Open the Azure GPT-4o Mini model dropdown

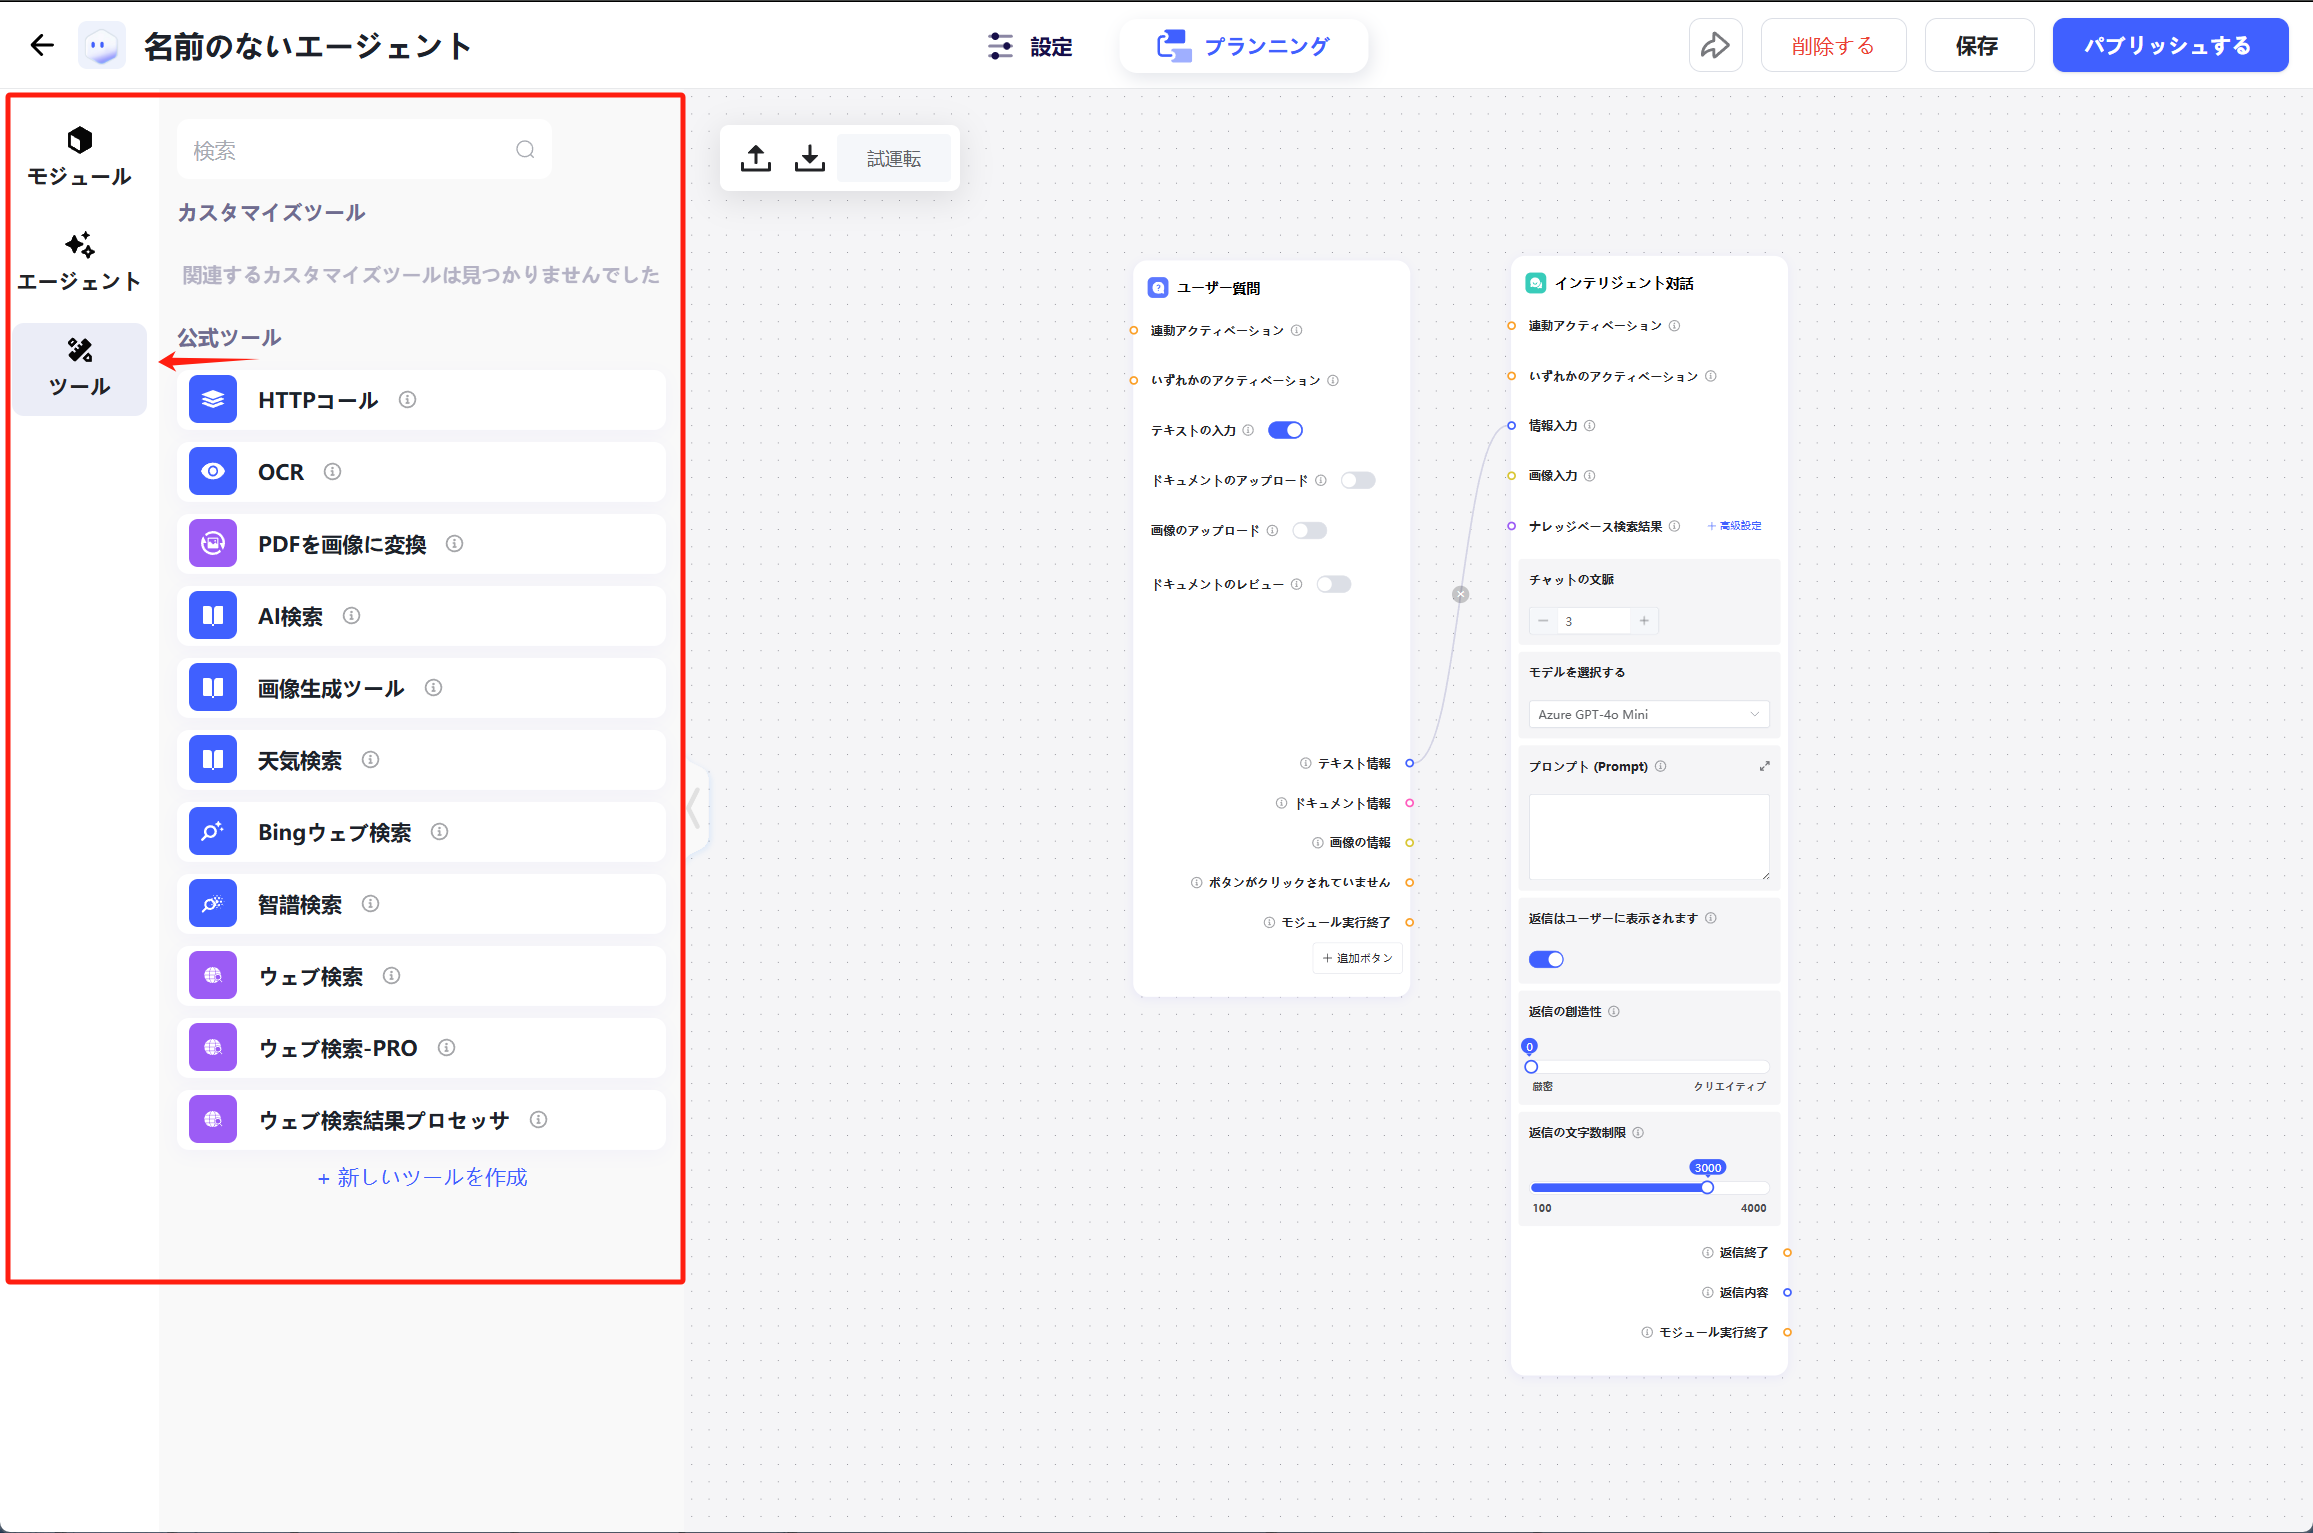click(1648, 714)
